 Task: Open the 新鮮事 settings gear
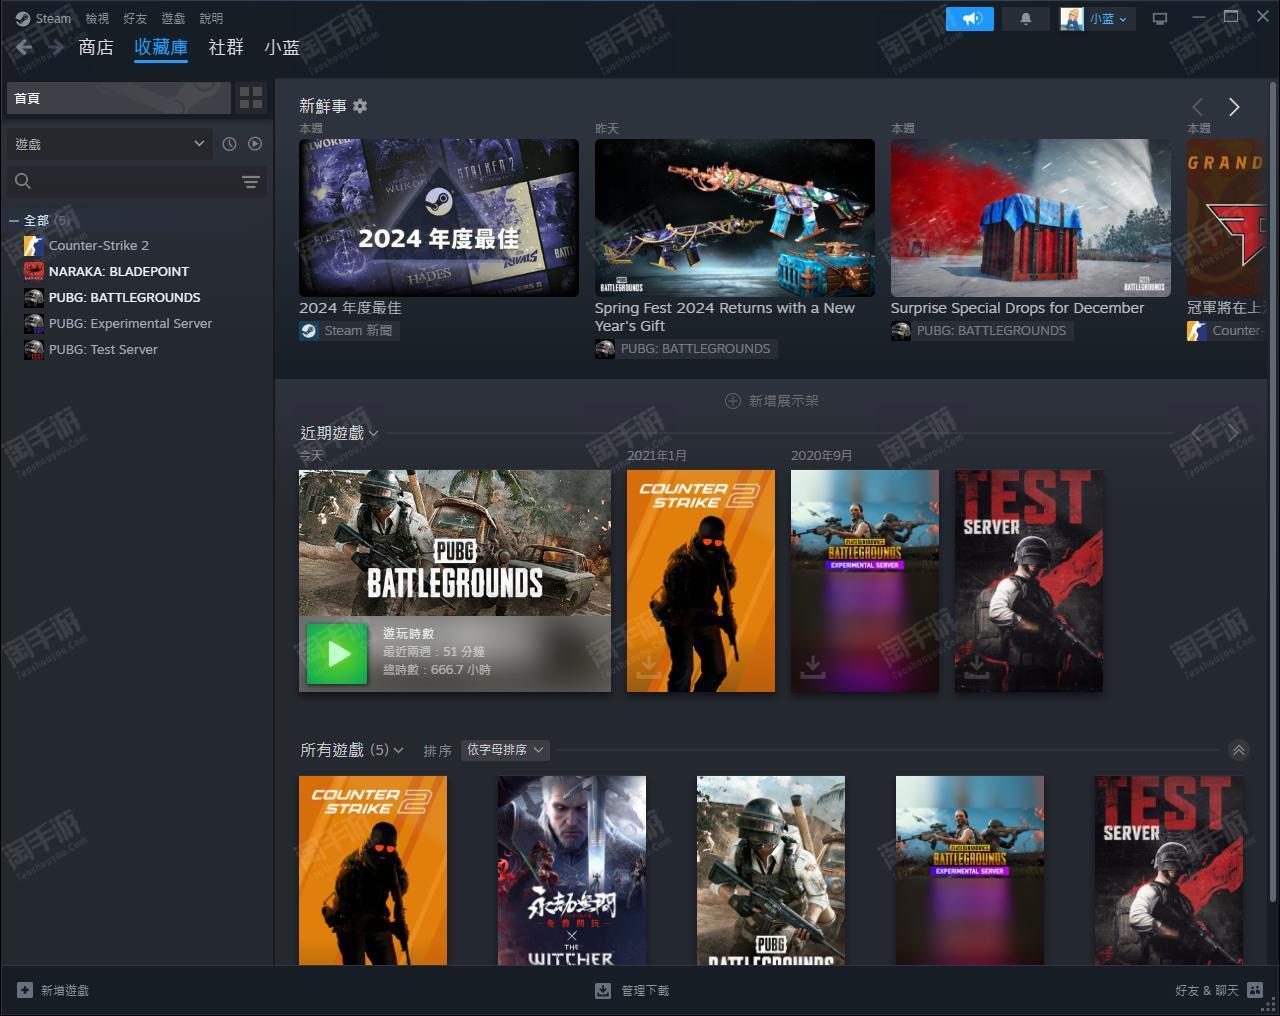[360, 106]
